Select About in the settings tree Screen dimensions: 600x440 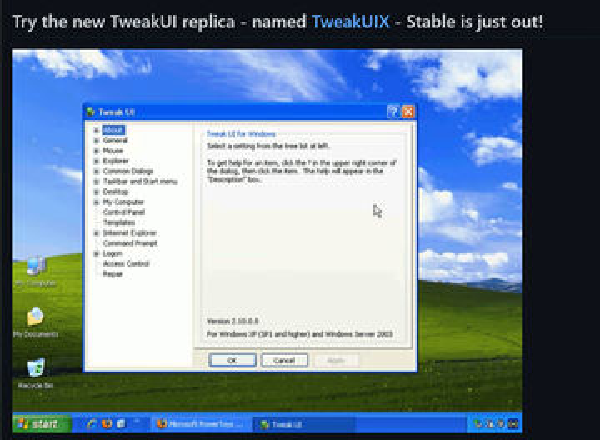click(x=113, y=130)
